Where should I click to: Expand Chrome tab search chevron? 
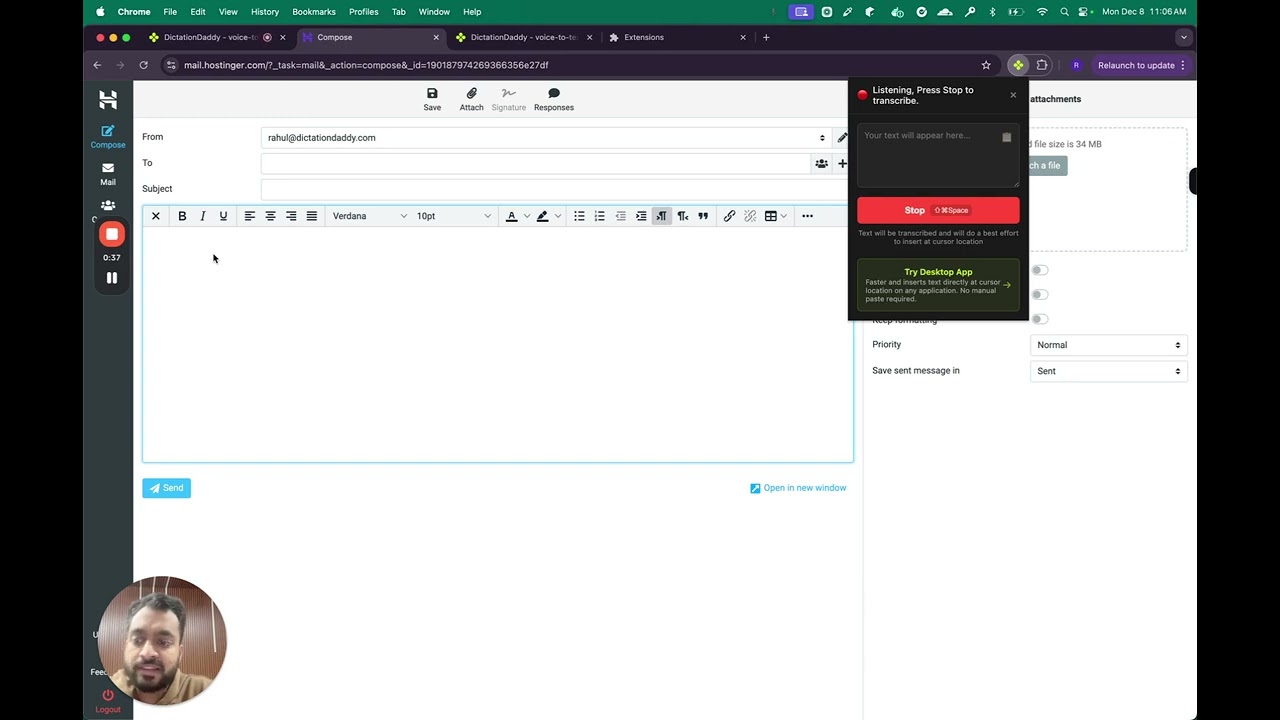(1184, 37)
